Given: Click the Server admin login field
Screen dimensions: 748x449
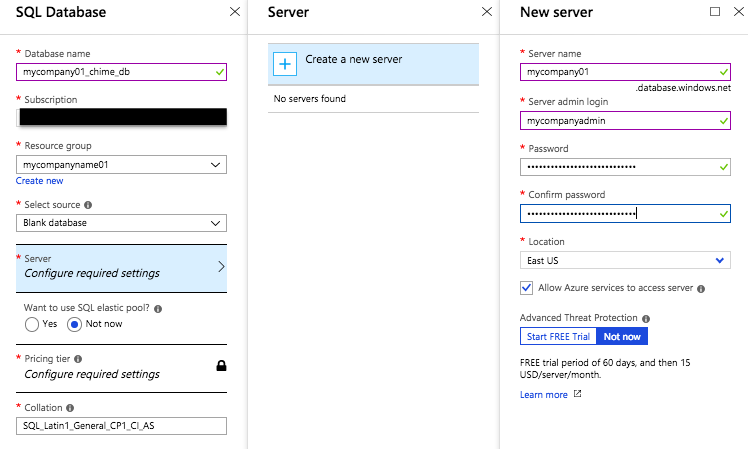Looking at the screenshot, I should 625,121.
